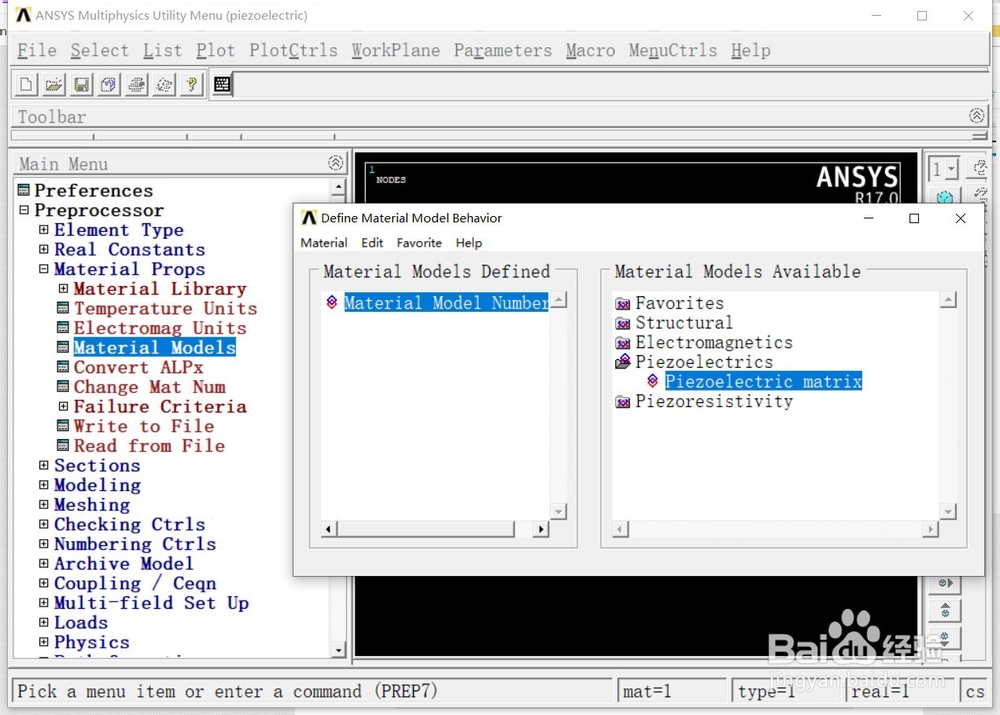Open the Favorites folder icon
The height and width of the screenshot is (715, 1000).
coord(623,304)
